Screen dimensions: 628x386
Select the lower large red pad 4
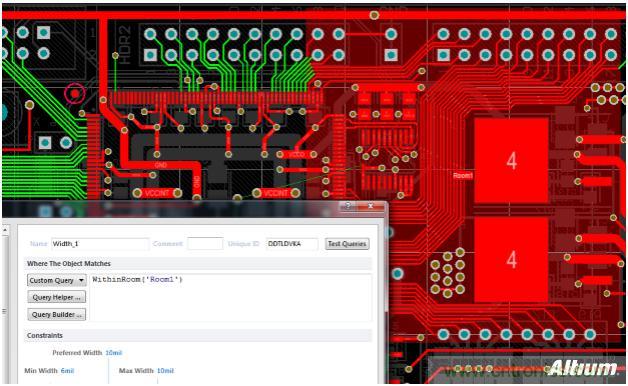tap(511, 259)
